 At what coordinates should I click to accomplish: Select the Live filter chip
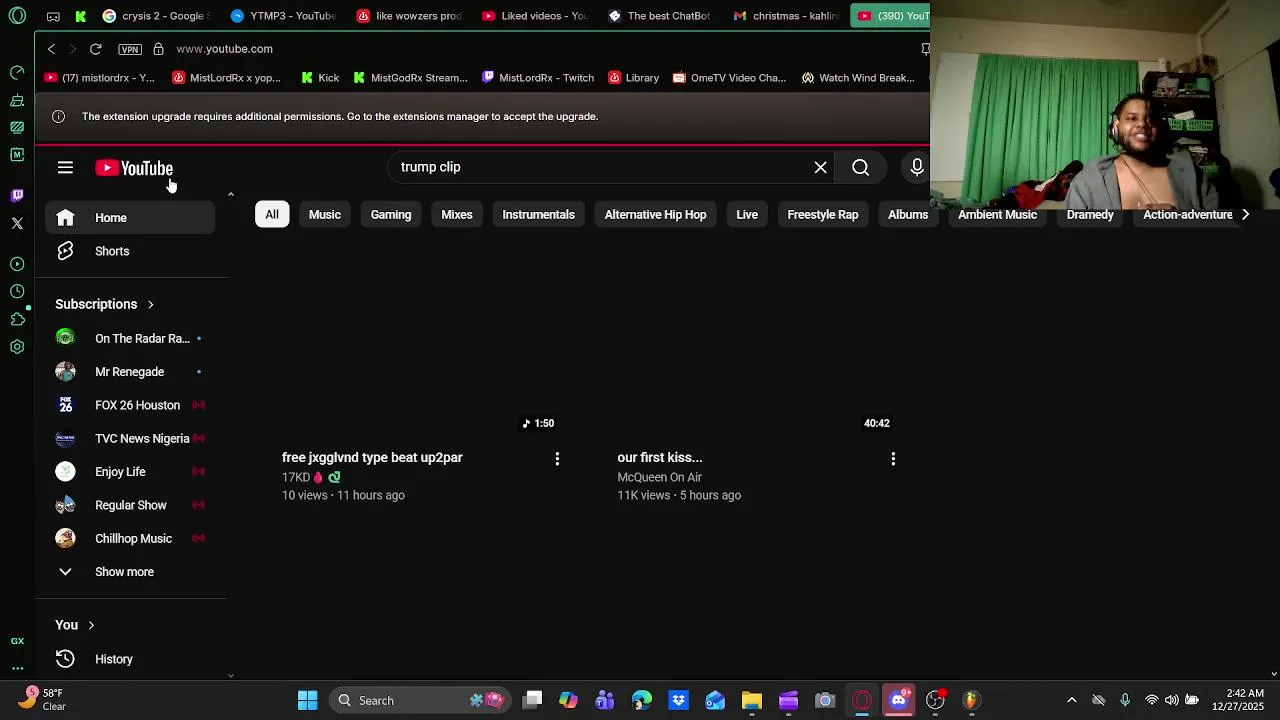click(747, 214)
